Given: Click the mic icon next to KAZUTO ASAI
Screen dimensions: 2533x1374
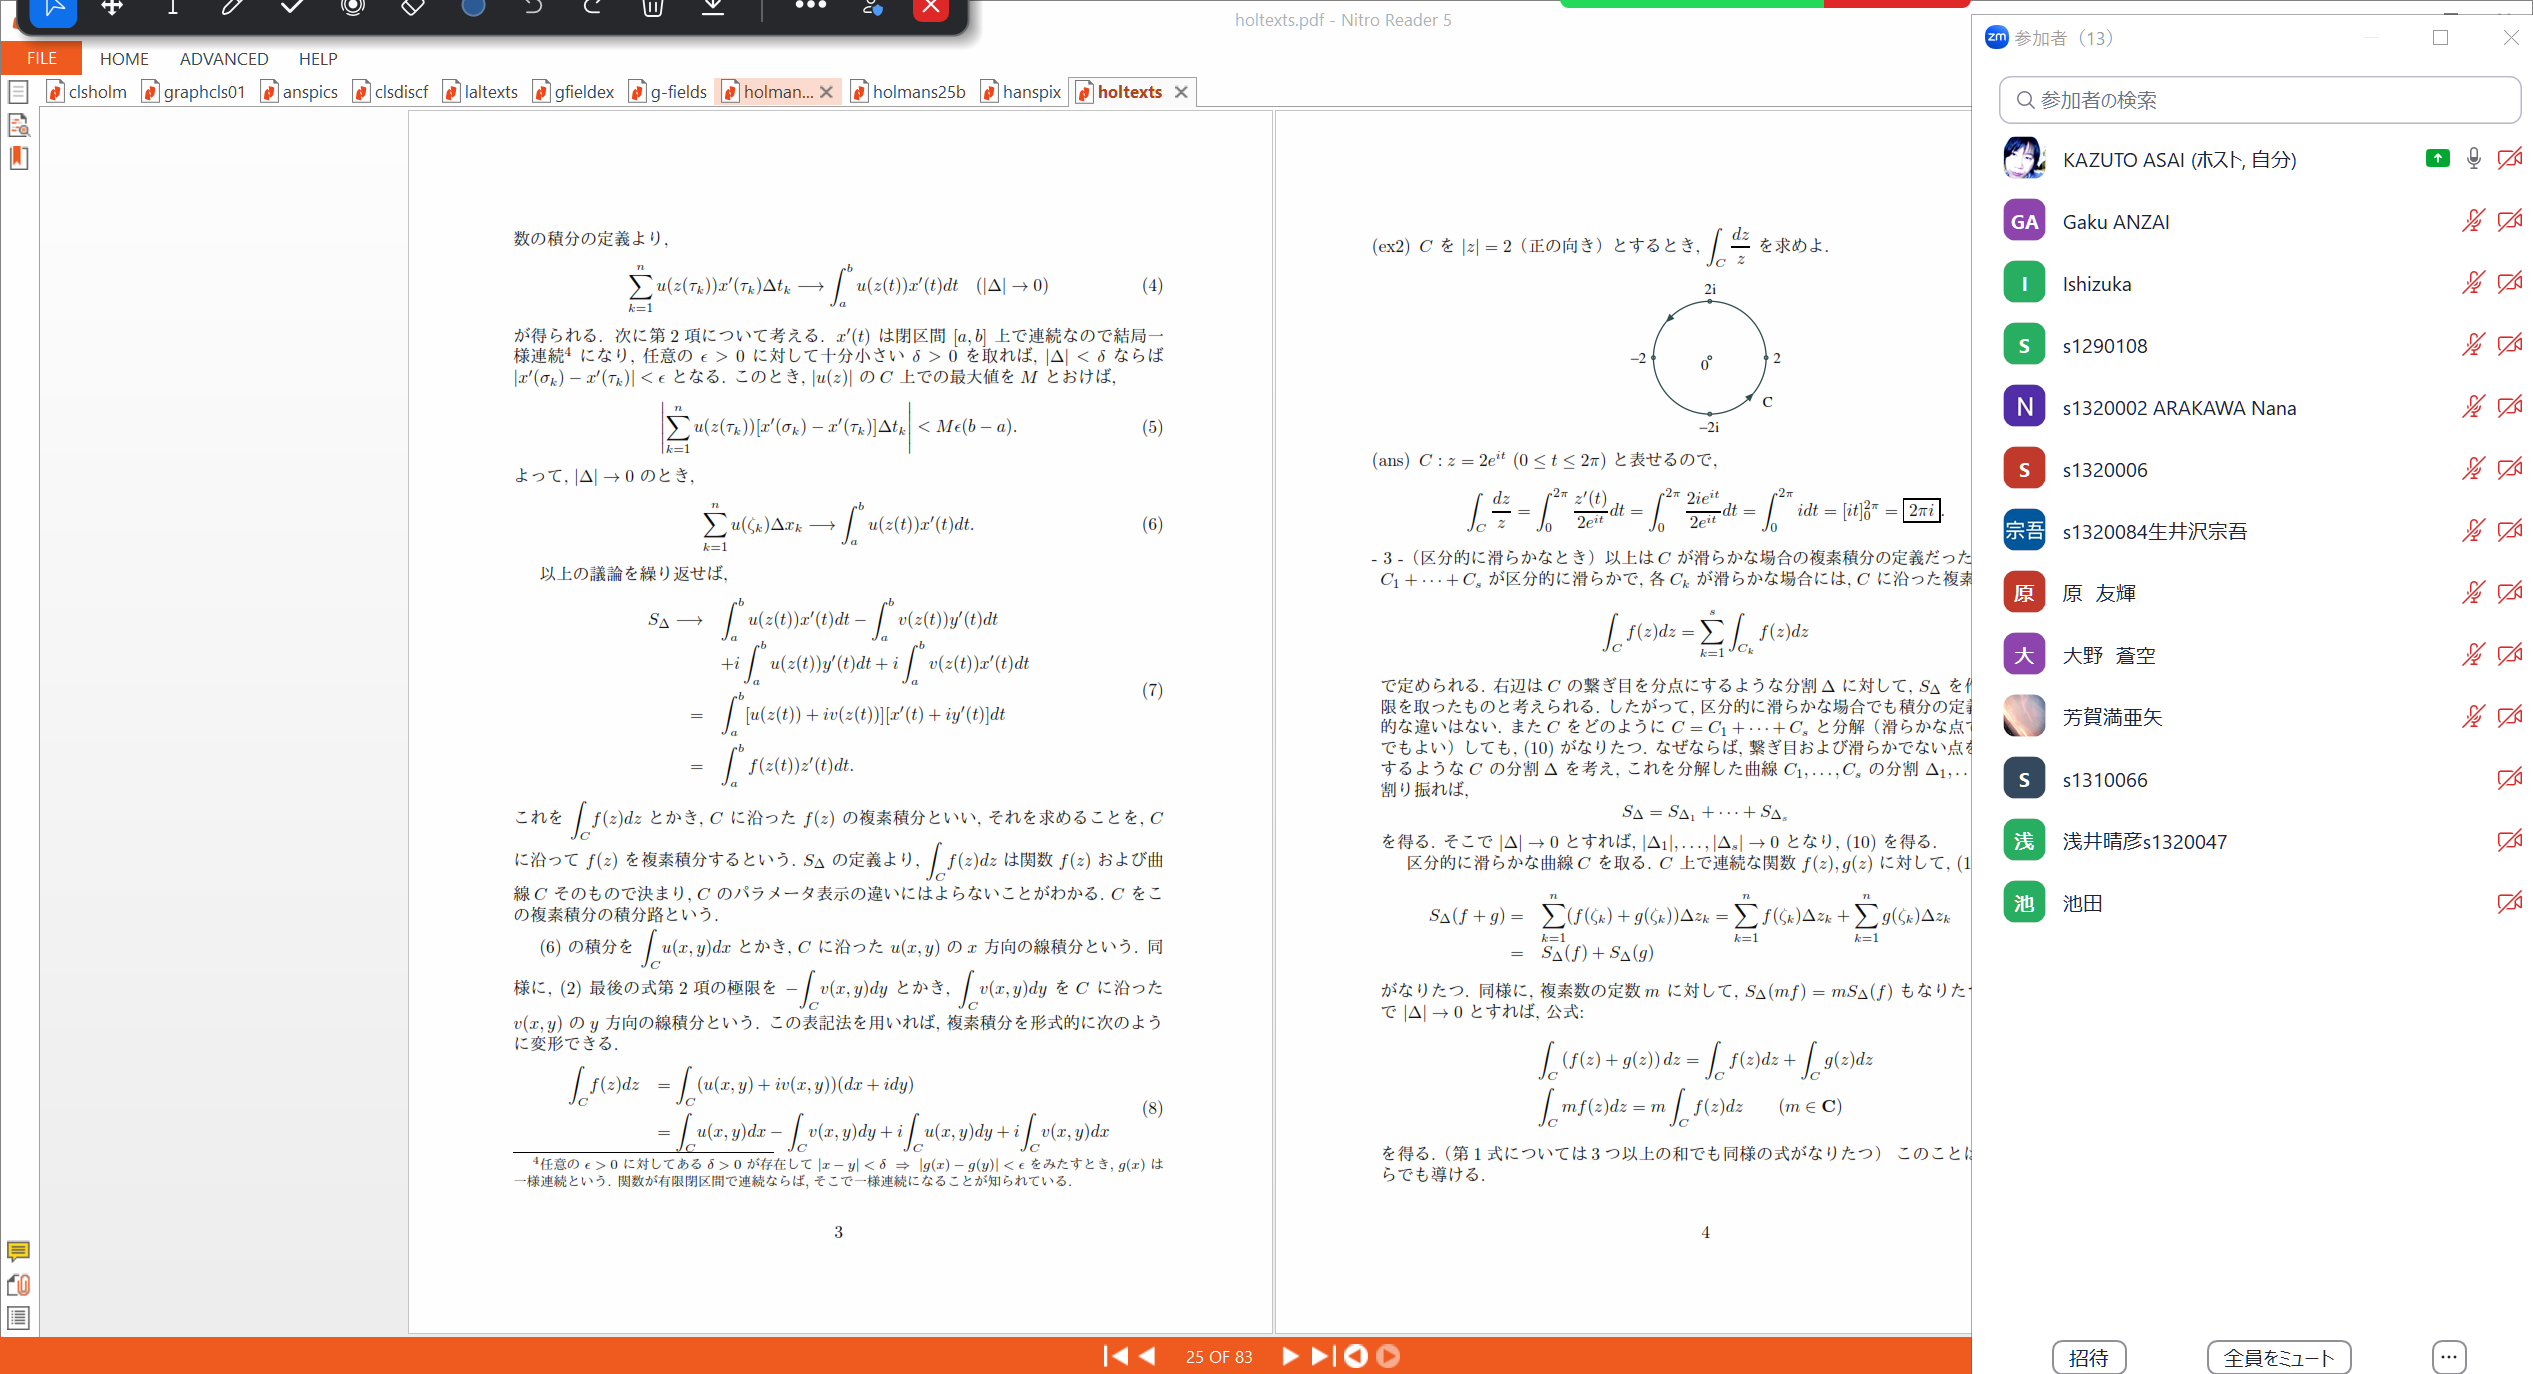Looking at the screenshot, I should 2473,158.
